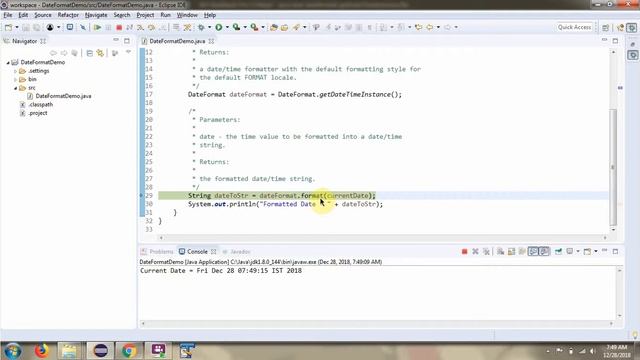Viewport: 640px width, 360px height.
Task: Select the DateFormatDemo.java editor tab
Action: (x=177, y=41)
